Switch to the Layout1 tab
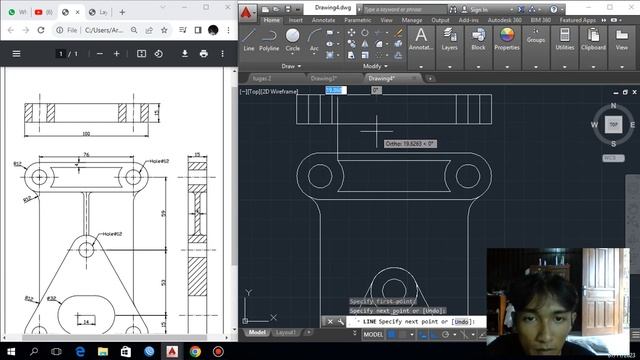The width and height of the screenshot is (640, 360). 285,332
